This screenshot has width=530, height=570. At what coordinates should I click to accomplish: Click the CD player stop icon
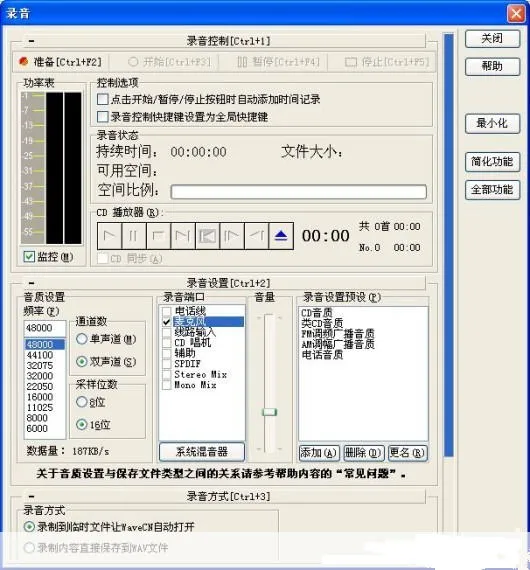(158, 236)
